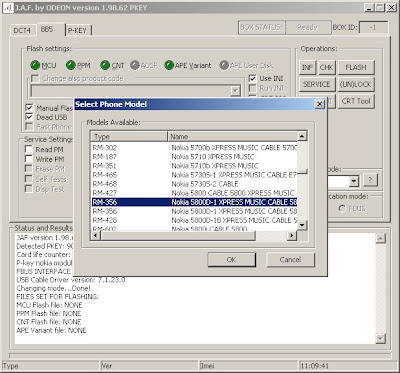The image size is (400, 373).
Task: Toggle the Fast Phone checkbox
Action: (29, 127)
